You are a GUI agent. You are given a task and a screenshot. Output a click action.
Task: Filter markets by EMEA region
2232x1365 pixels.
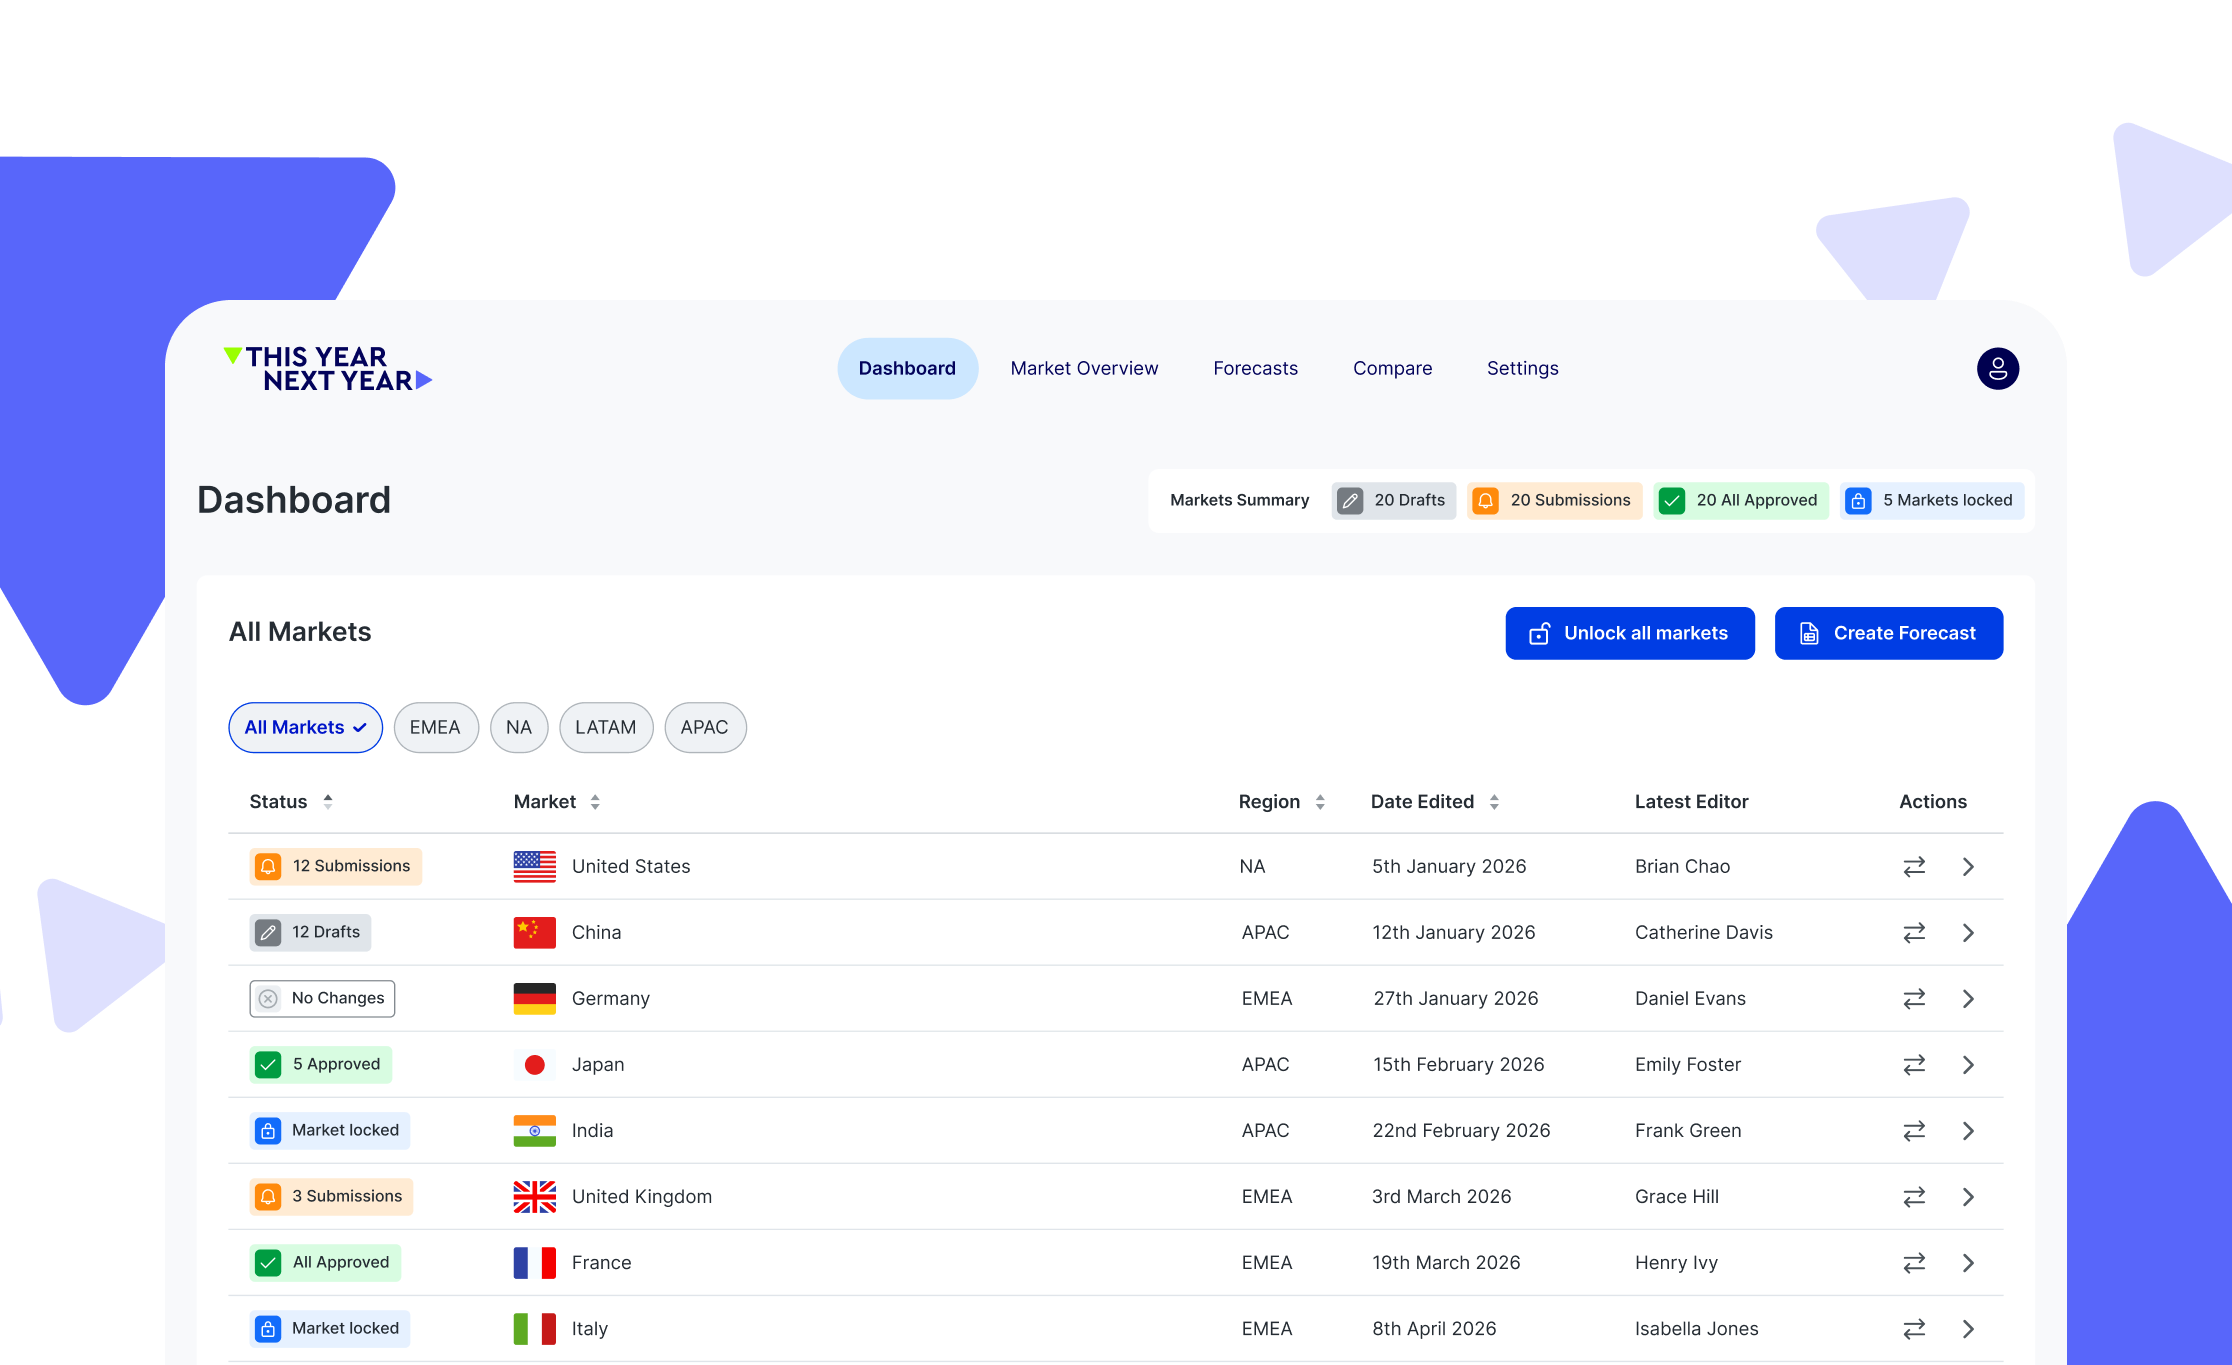click(436, 728)
